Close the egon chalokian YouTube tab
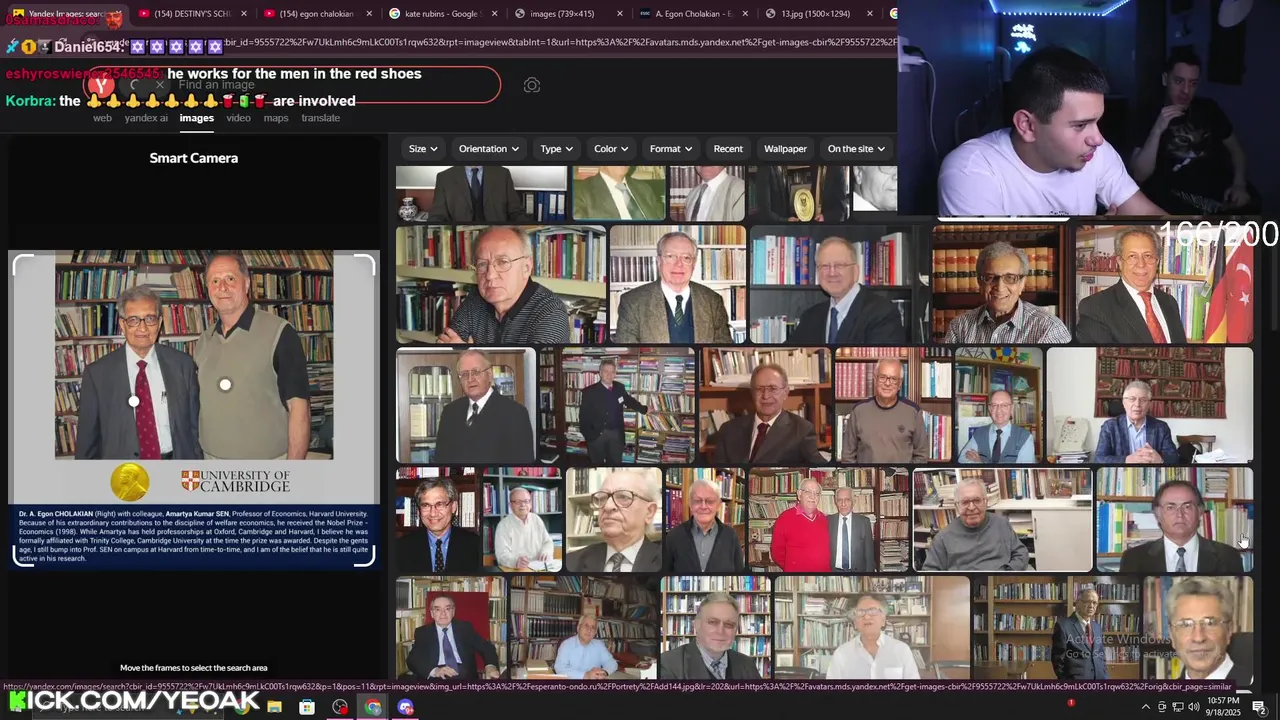Screen dimensions: 1280x720 (369, 14)
